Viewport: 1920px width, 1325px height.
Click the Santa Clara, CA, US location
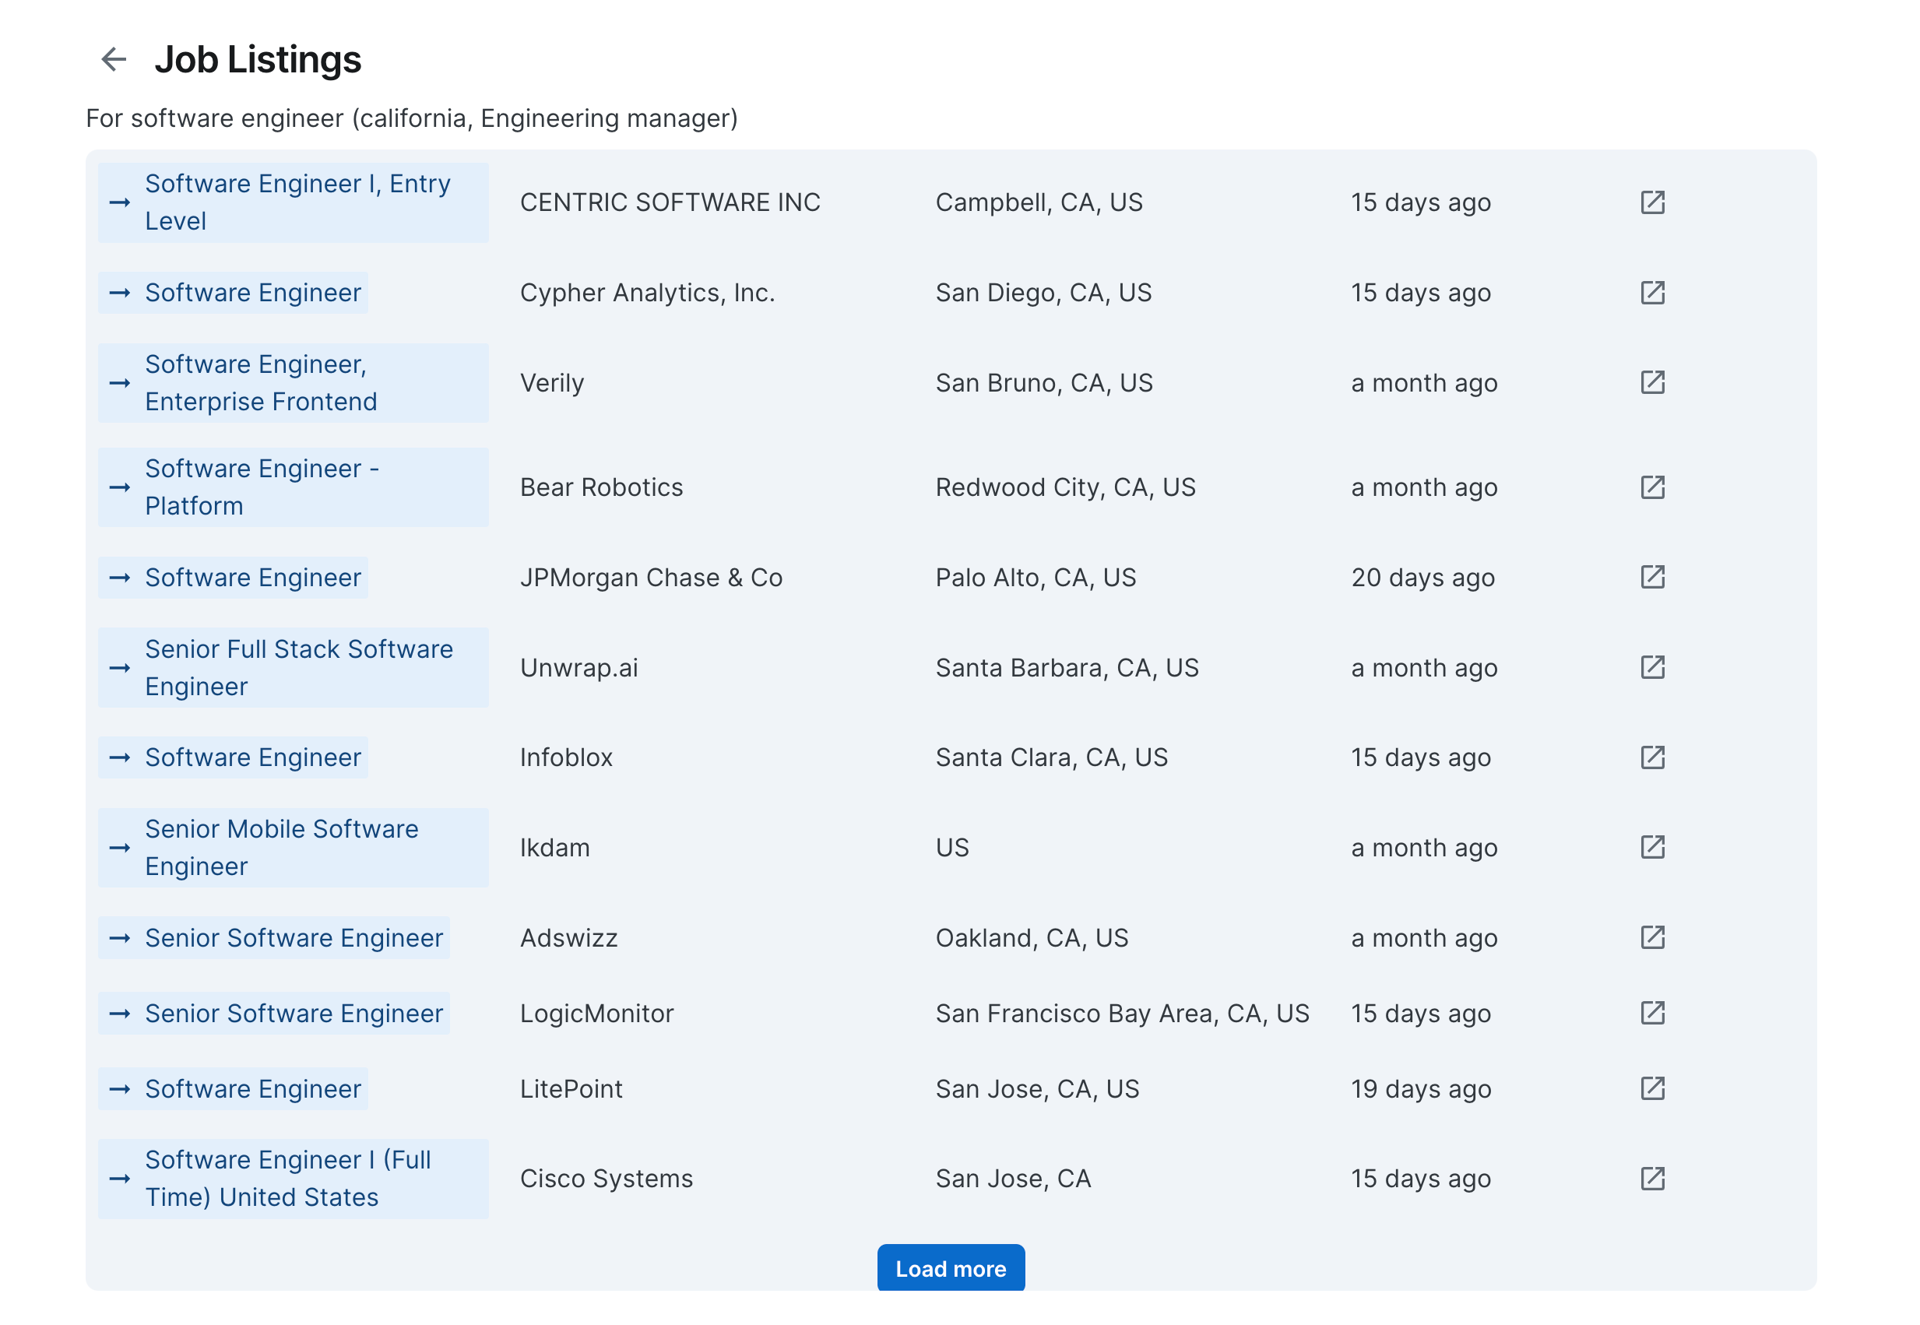pyautogui.click(x=1051, y=757)
